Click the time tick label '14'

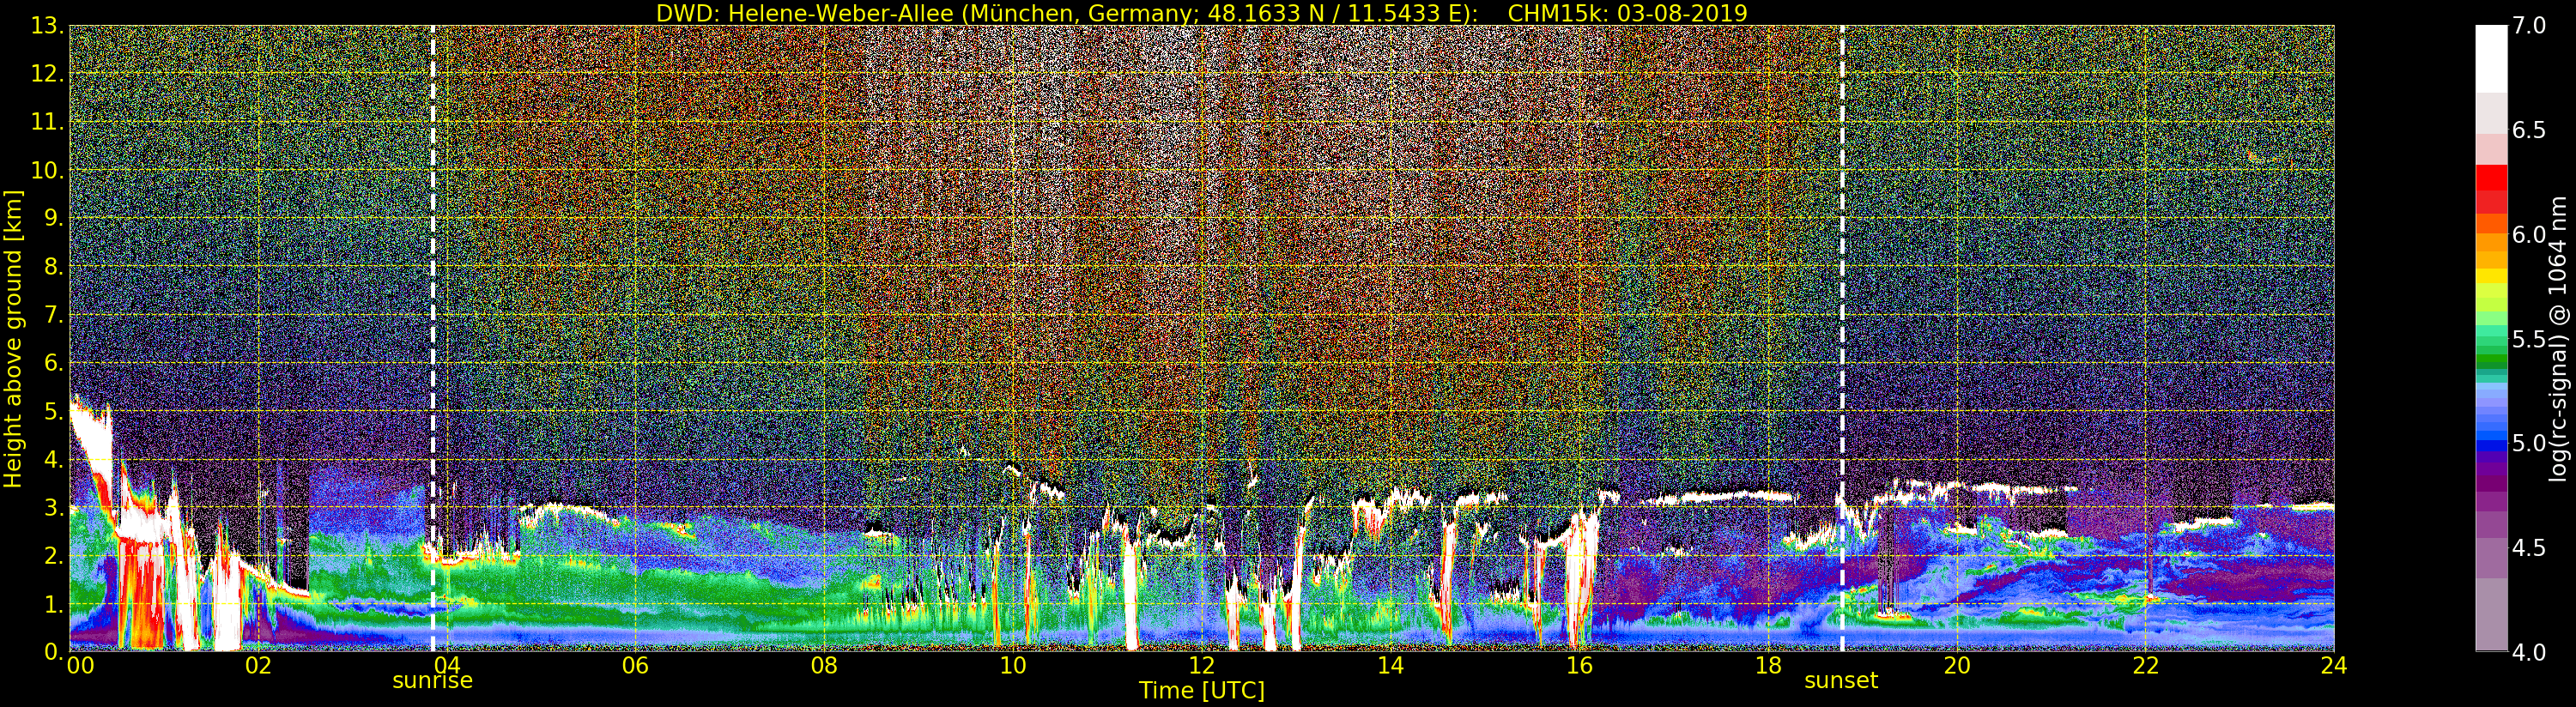coord(1390,666)
